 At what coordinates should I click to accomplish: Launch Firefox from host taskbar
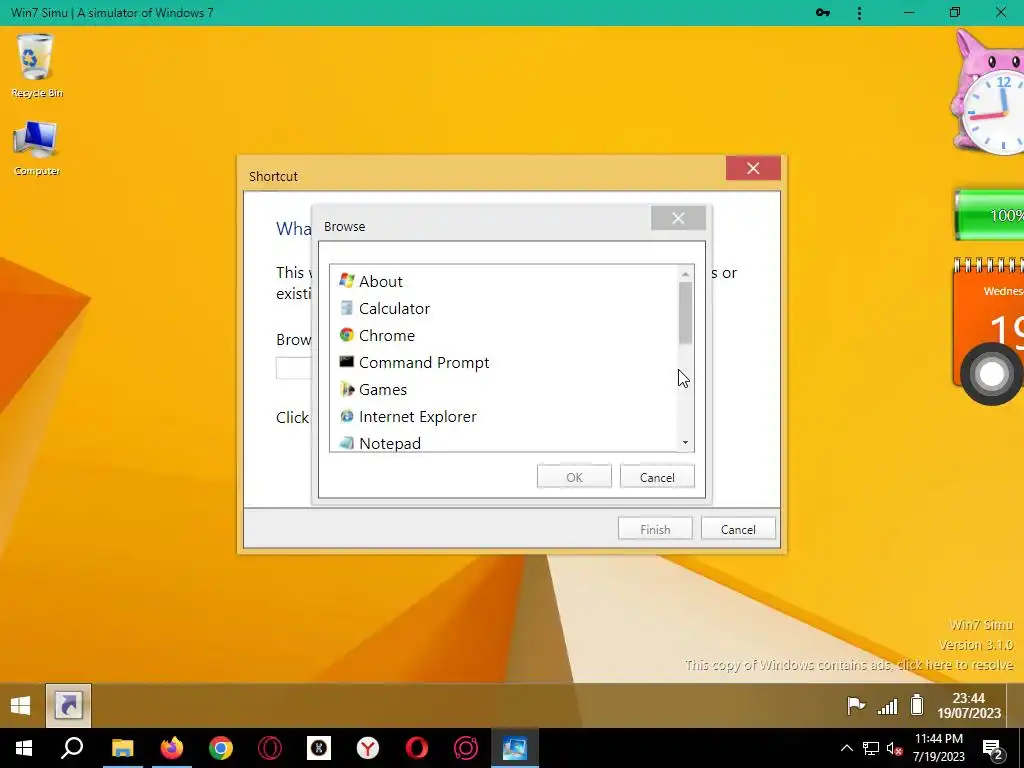tap(172, 748)
